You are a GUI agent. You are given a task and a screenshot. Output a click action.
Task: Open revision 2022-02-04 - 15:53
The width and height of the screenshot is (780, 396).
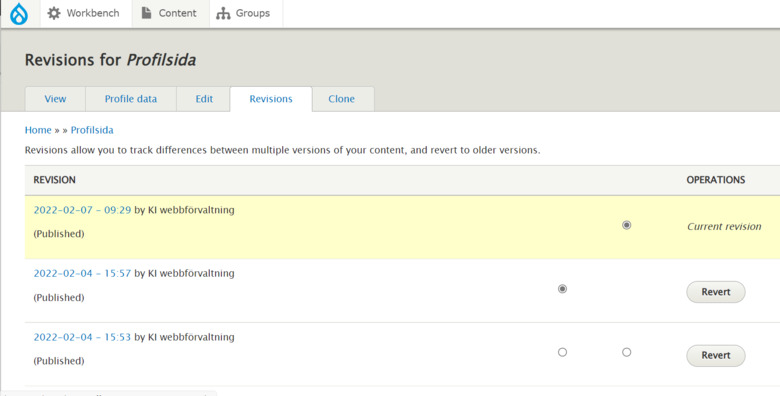(x=82, y=337)
